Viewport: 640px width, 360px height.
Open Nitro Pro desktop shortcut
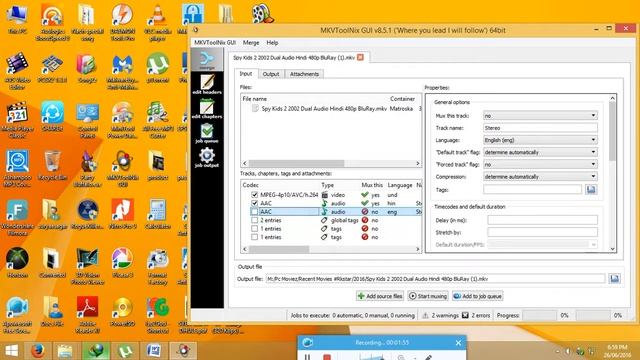point(122,214)
